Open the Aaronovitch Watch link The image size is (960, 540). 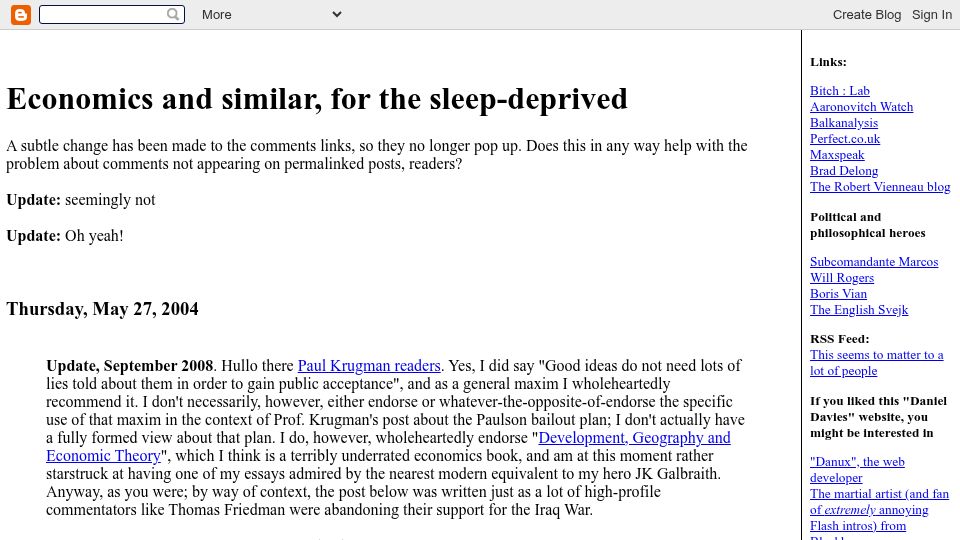pyautogui.click(x=861, y=107)
